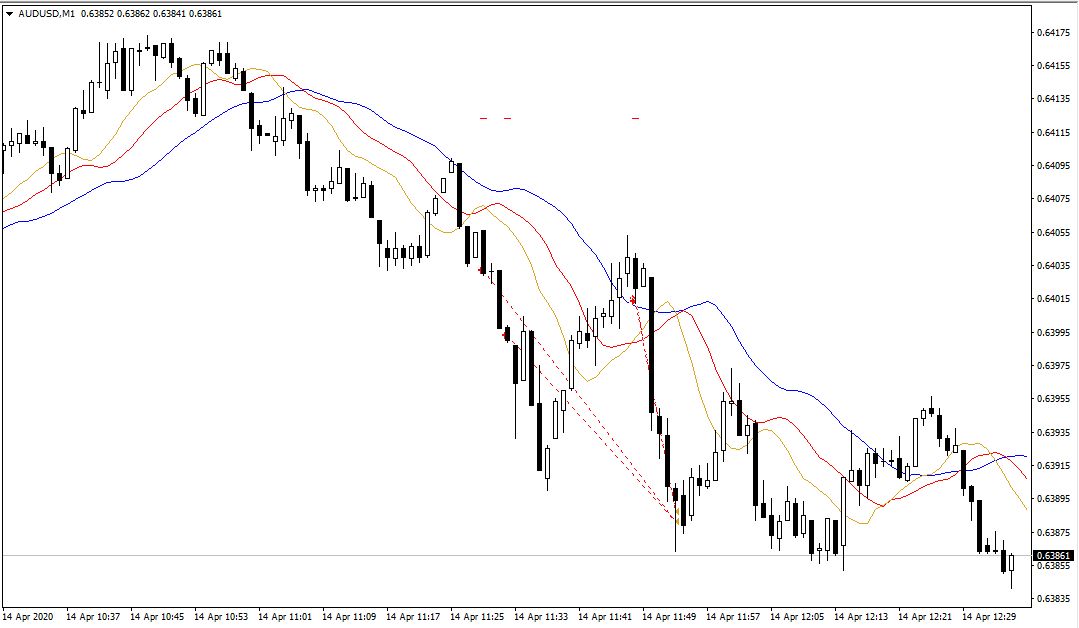
Task: Click the 14 Apr 11:09 time label
Action: pos(349,616)
